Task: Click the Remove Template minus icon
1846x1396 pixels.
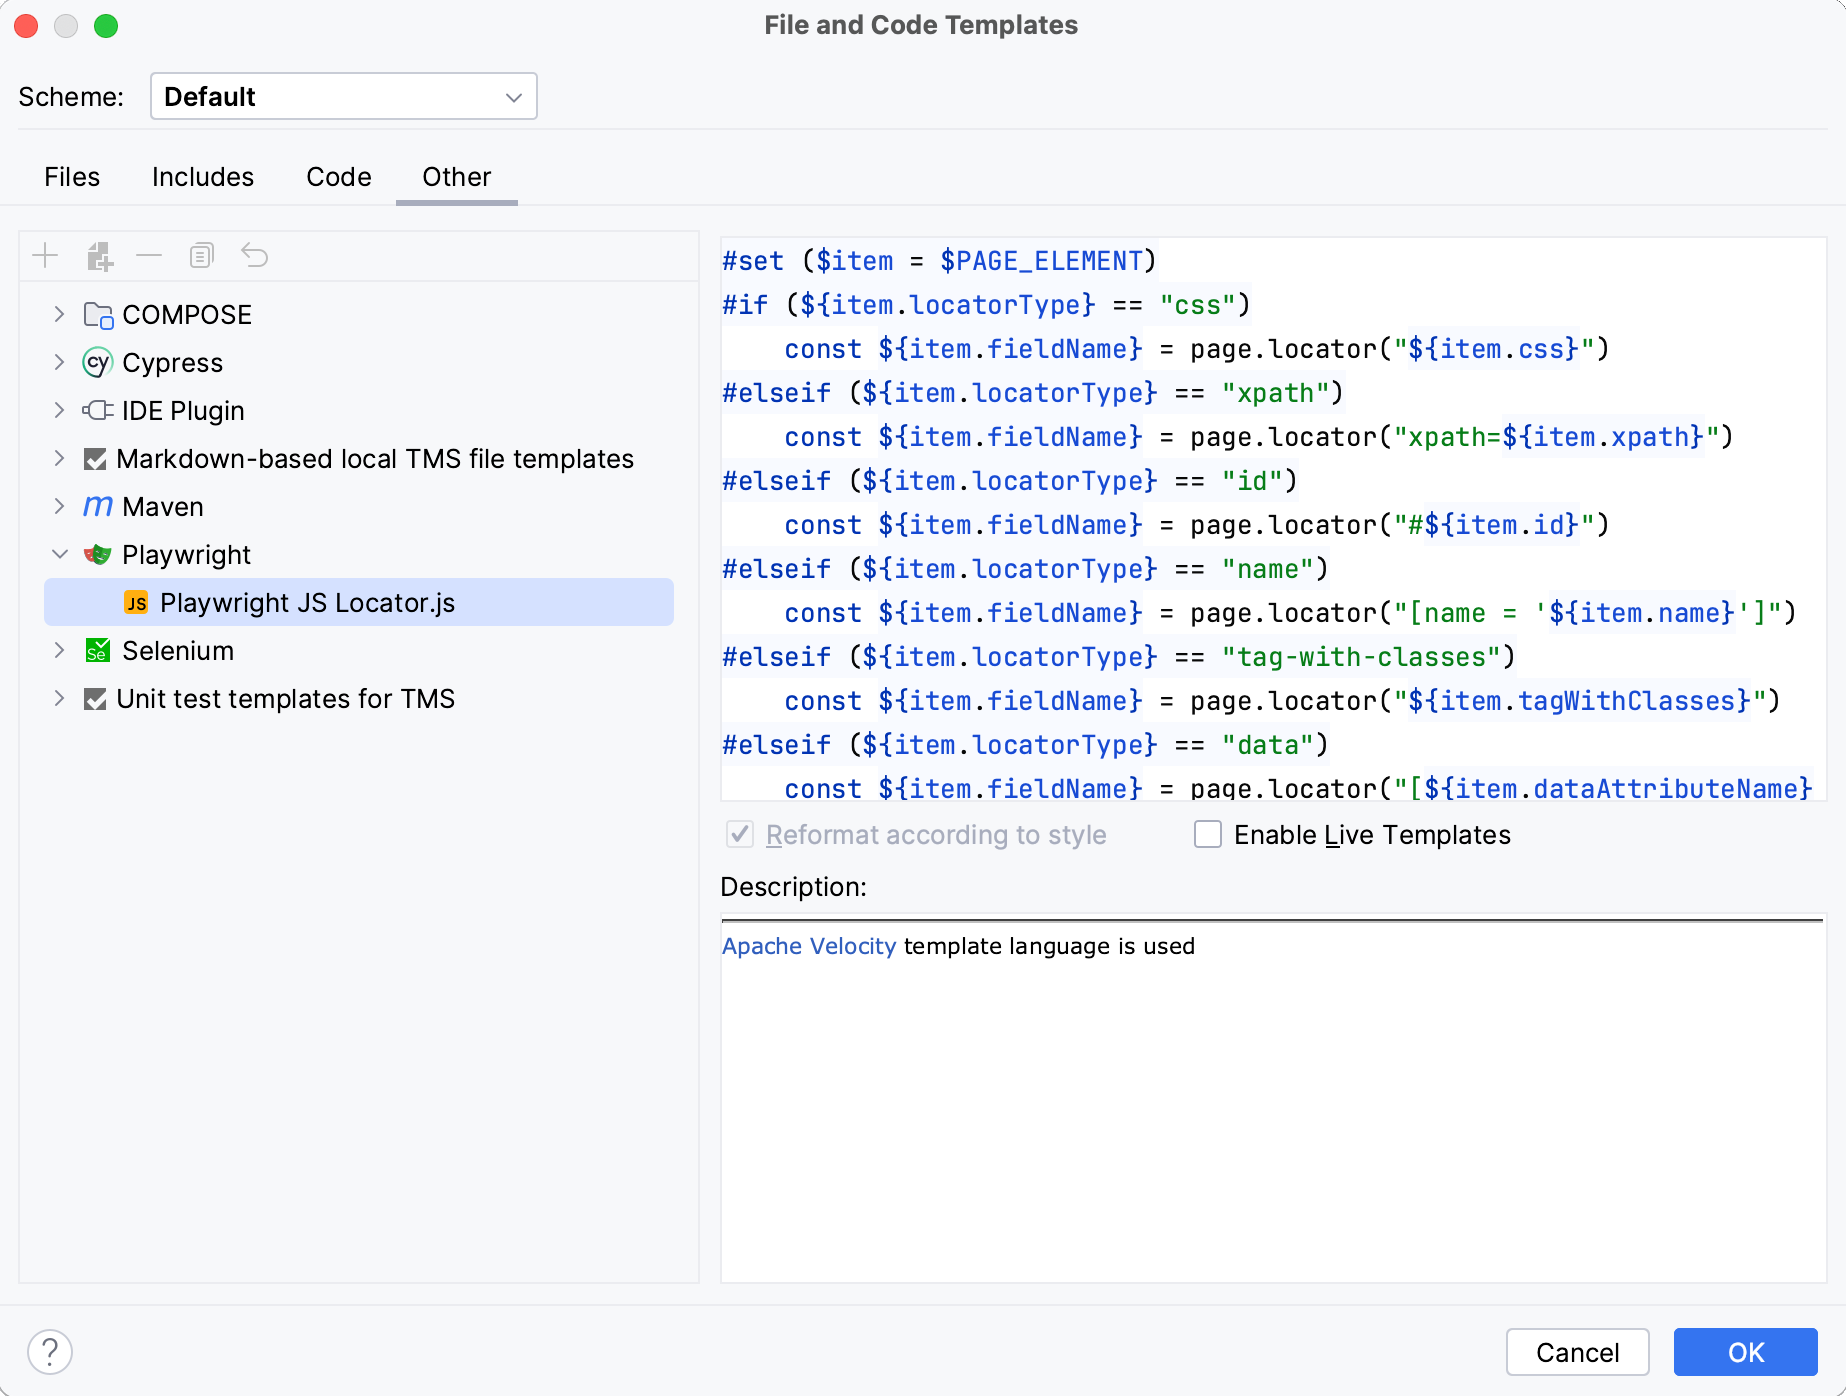Action: pos(149,256)
